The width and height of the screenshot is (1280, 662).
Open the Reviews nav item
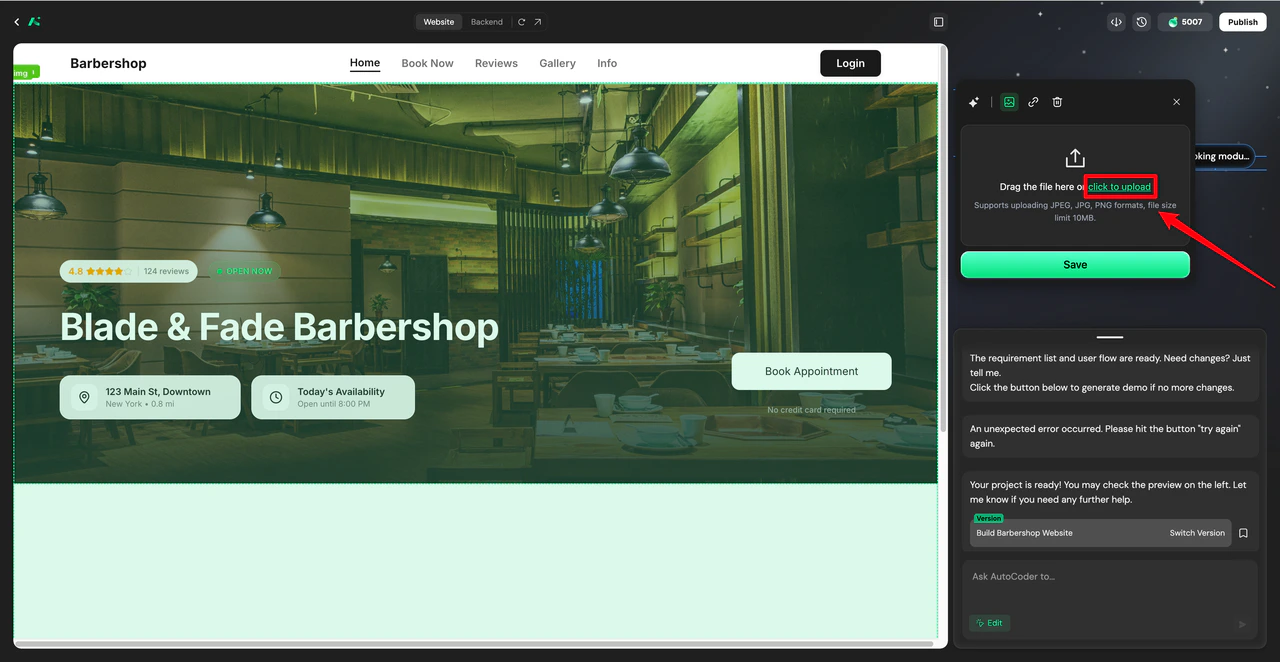click(x=496, y=63)
